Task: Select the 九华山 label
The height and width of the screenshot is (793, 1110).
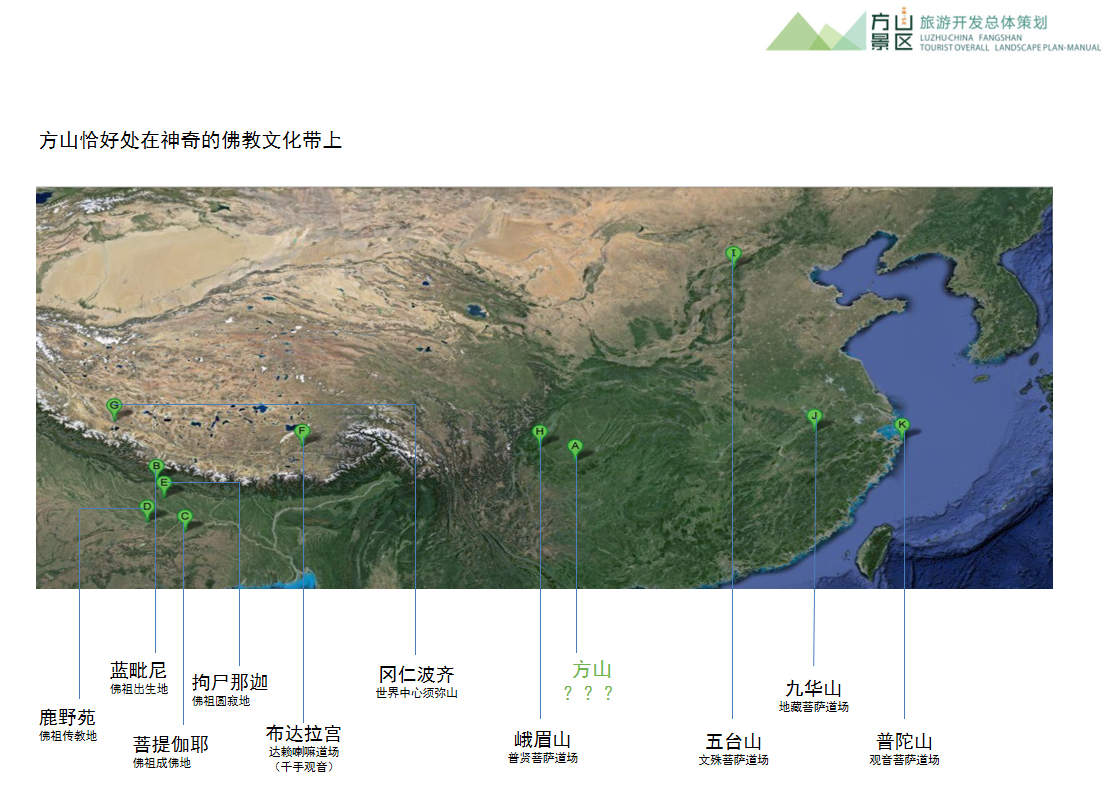Action: 813,689
